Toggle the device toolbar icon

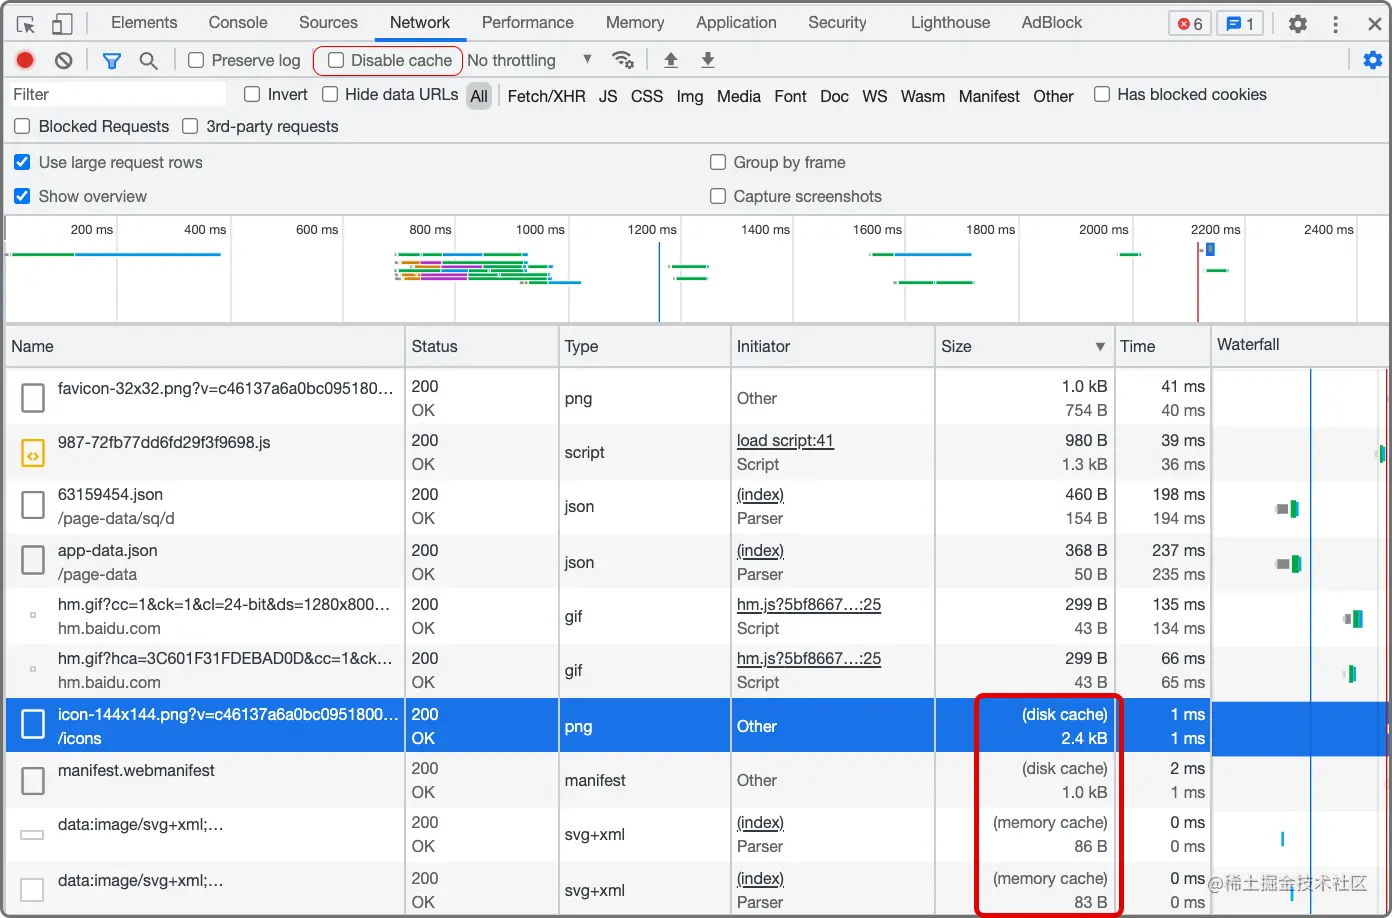pos(62,23)
